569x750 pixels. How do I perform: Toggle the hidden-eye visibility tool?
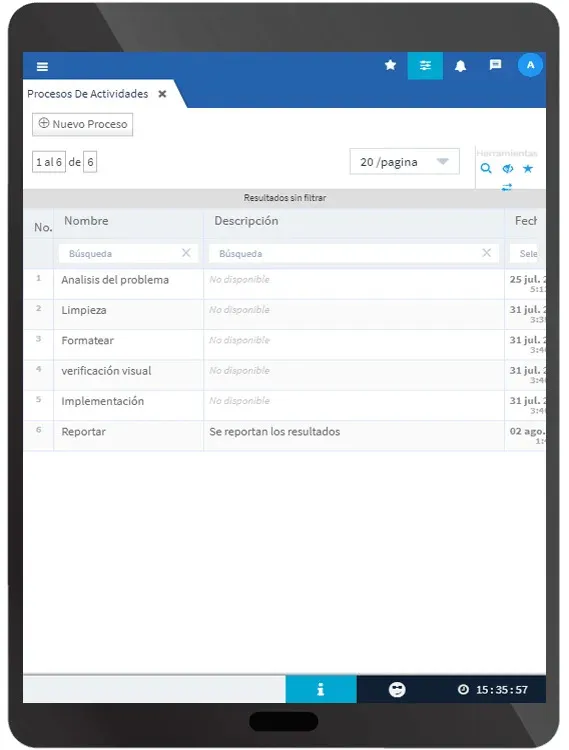point(507,168)
